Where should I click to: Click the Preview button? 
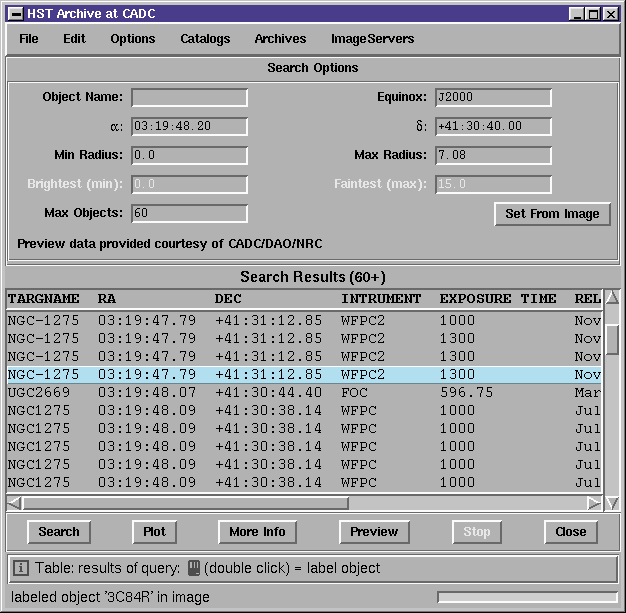(374, 532)
